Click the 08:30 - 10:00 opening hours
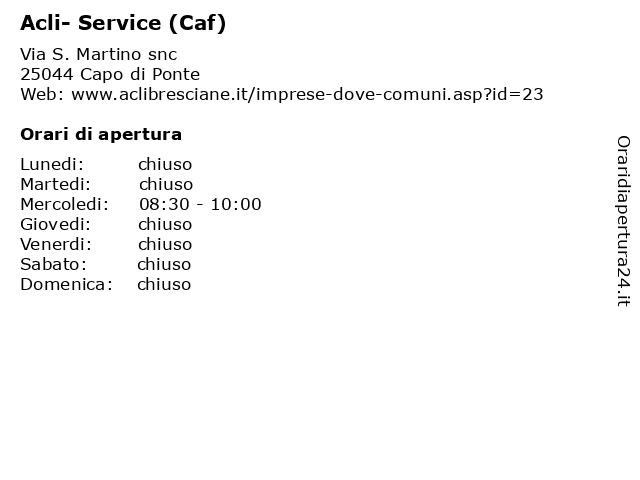 (200, 204)
